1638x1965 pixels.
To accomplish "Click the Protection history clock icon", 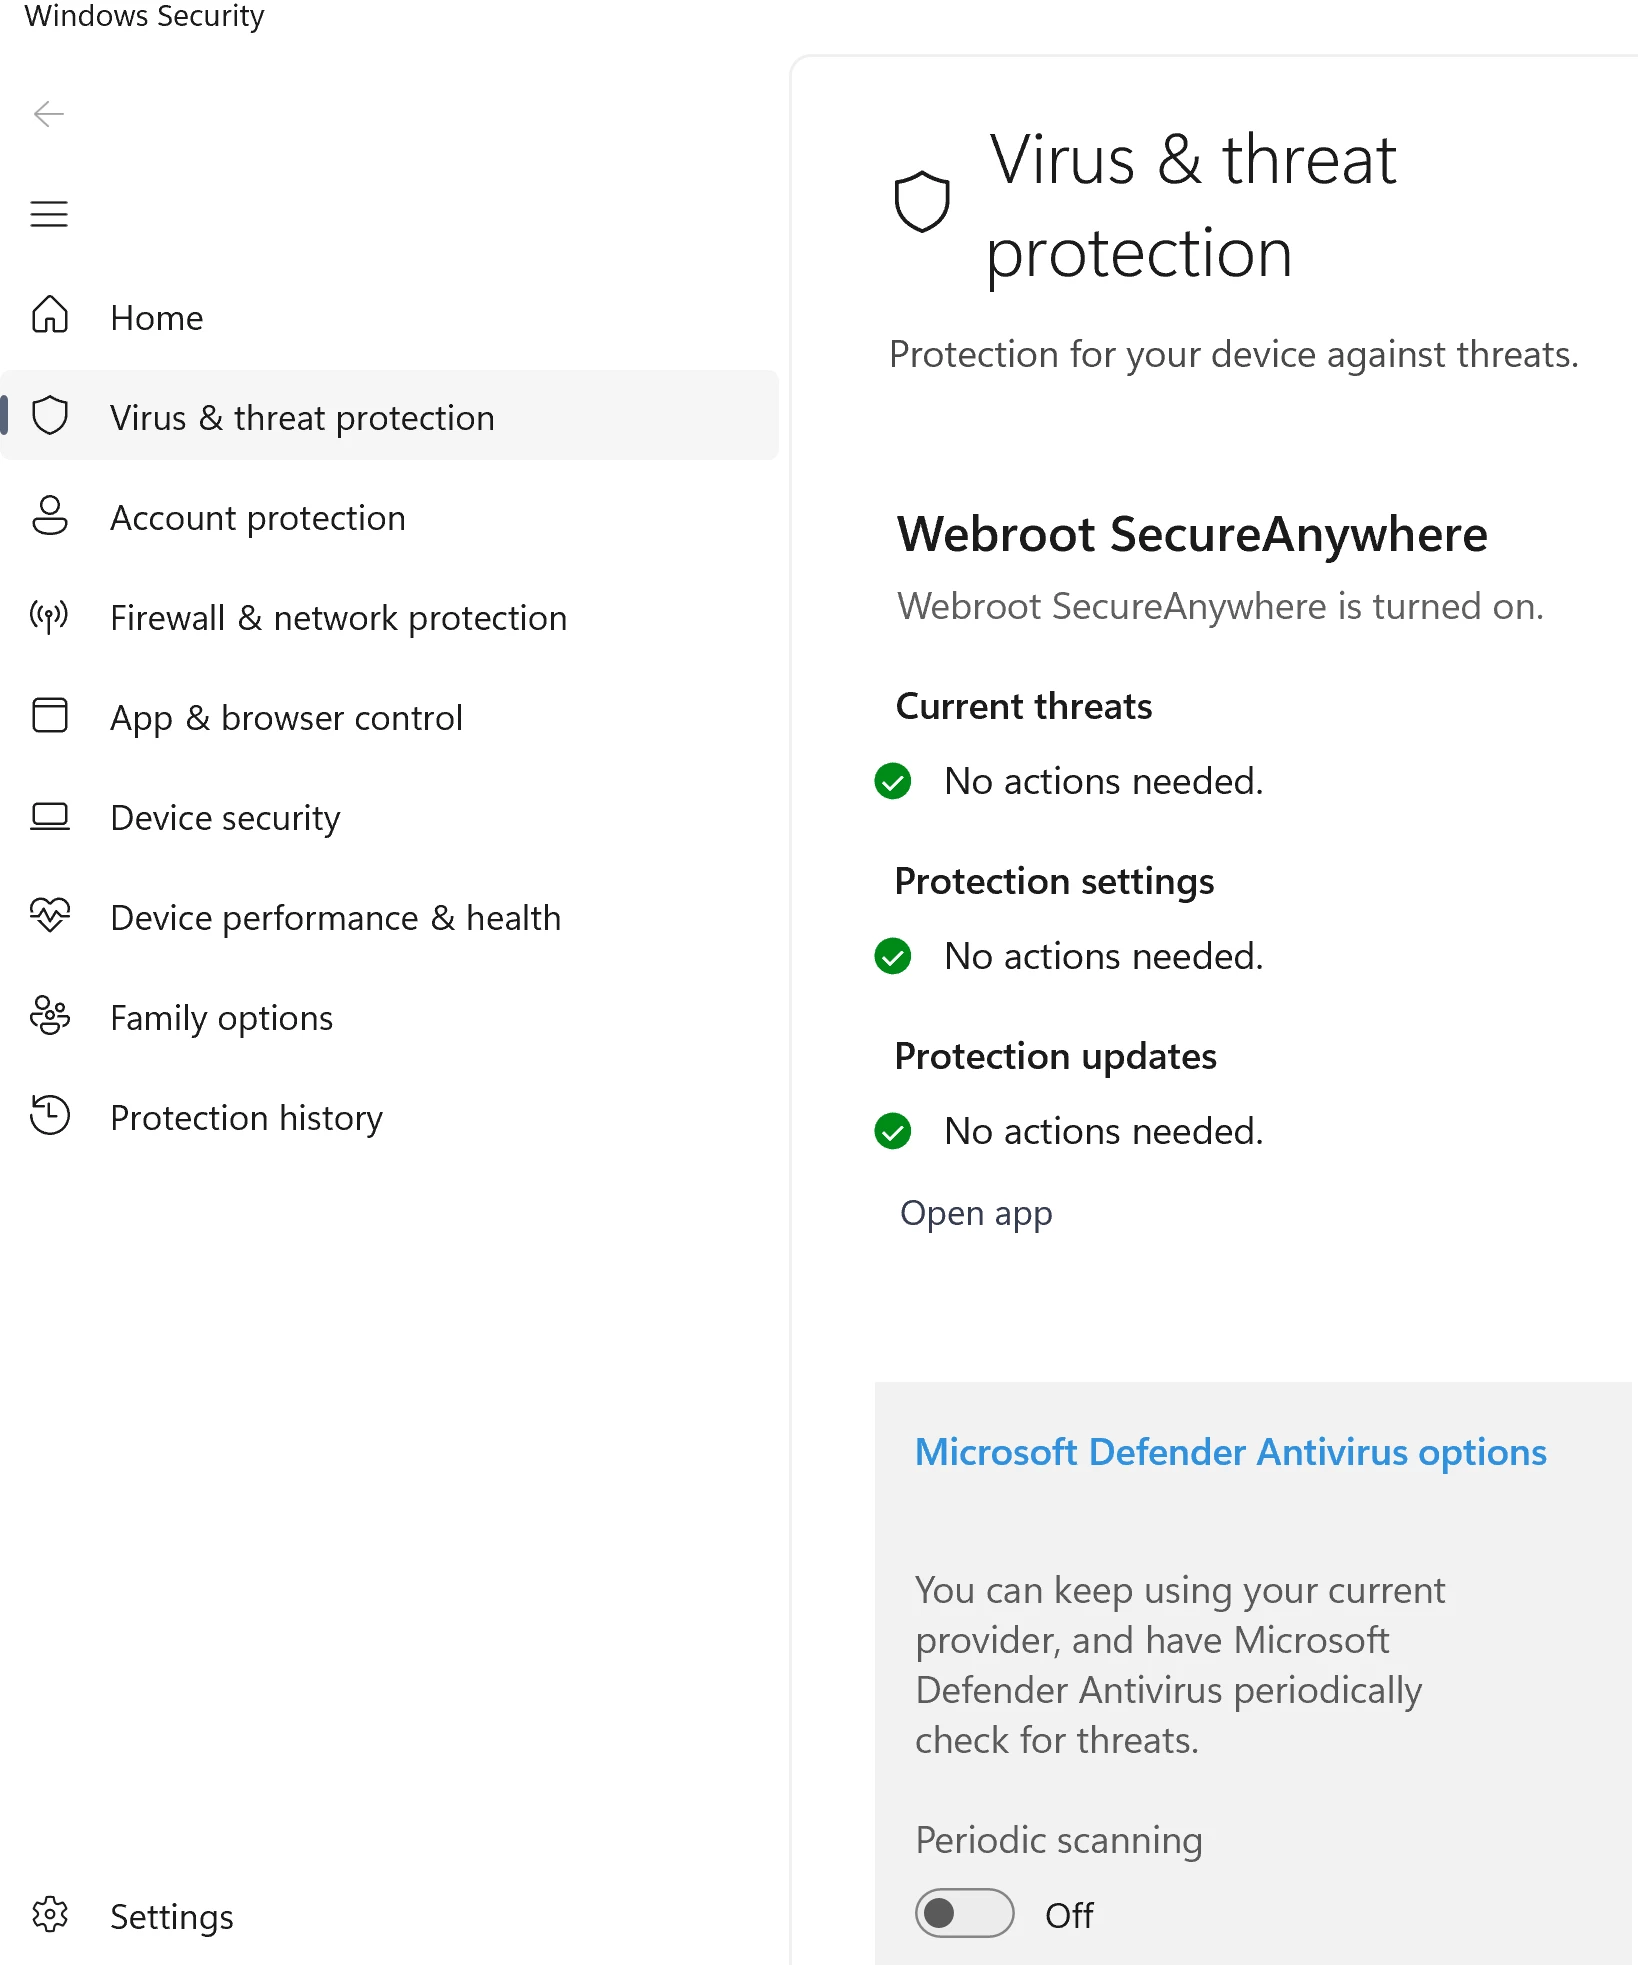I will tap(49, 1116).
